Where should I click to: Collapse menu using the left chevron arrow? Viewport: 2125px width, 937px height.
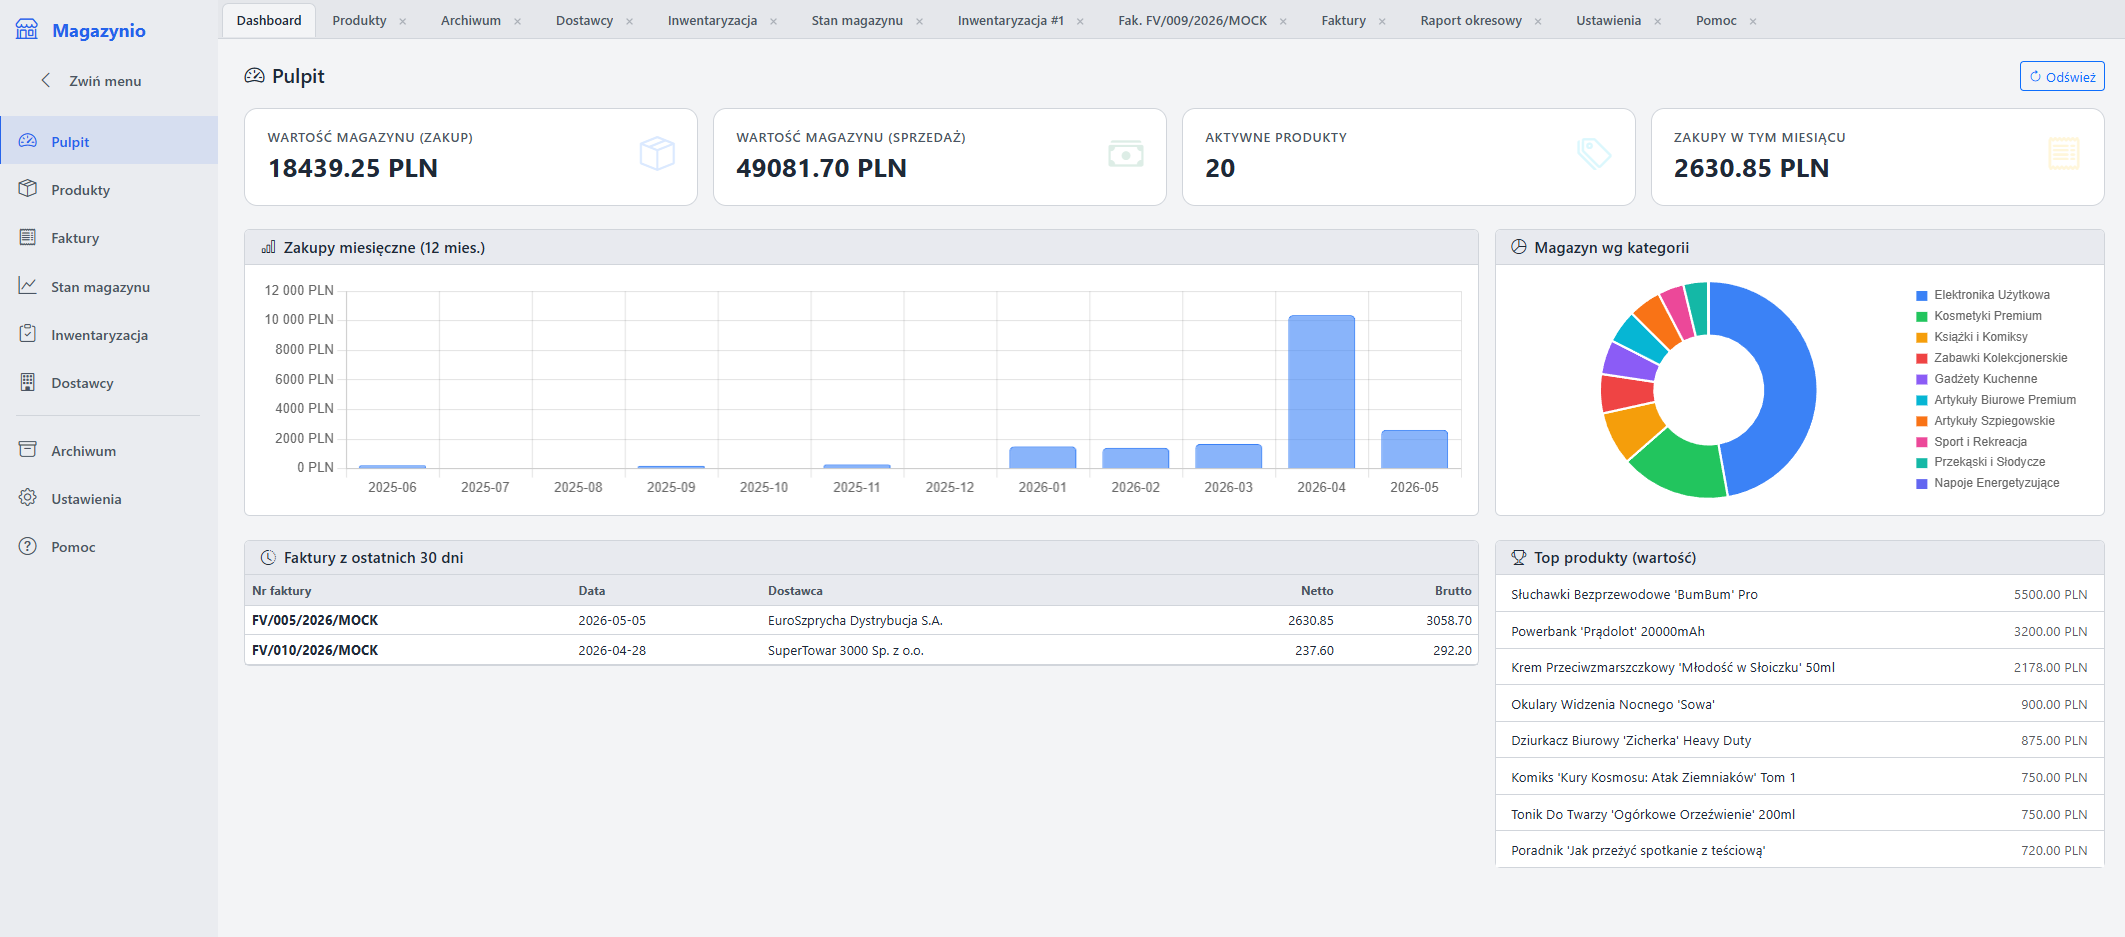[x=45, y=80]
